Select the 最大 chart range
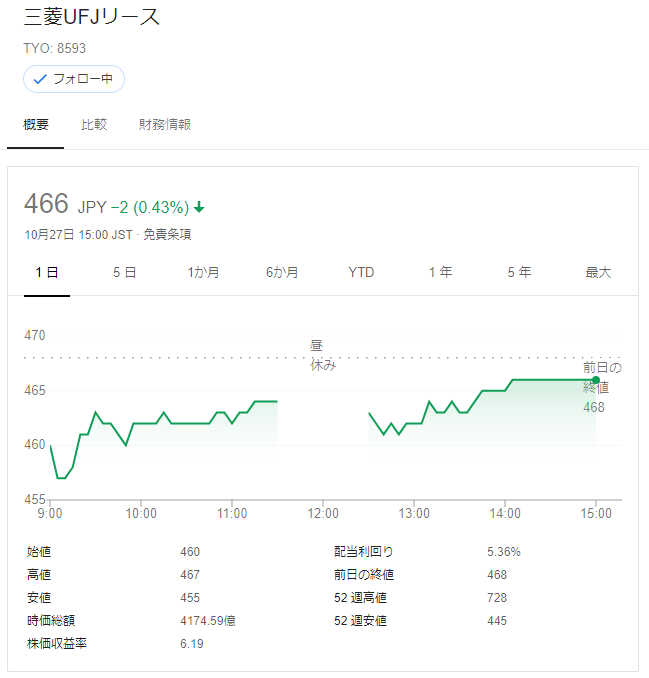649x678 pixels. point(598,272)
